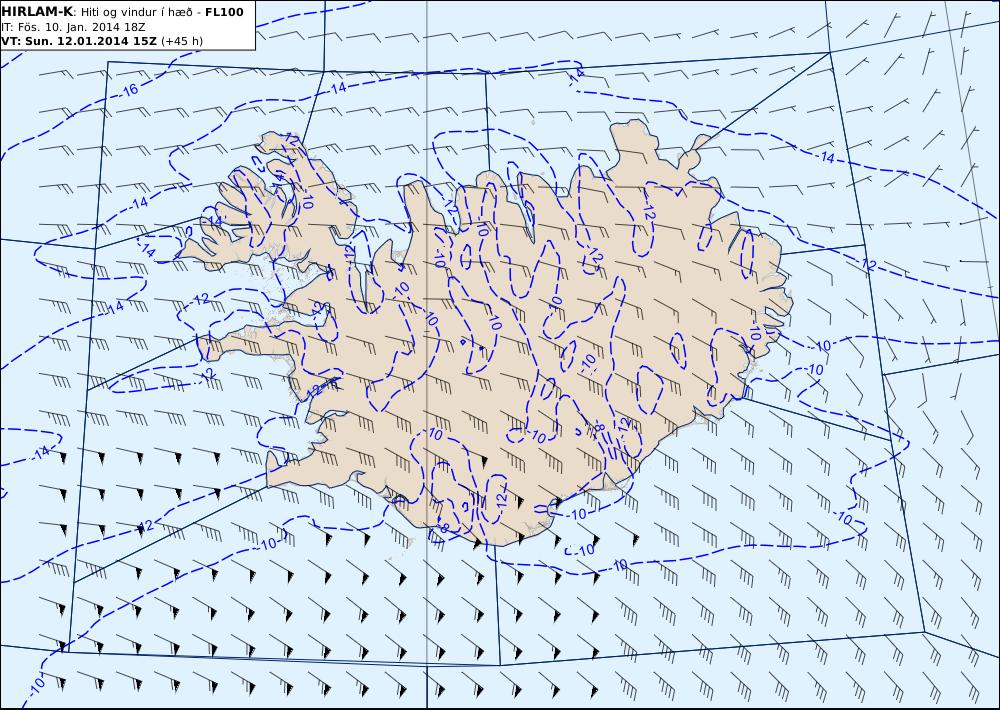Click the -16 isotherm contour label

coord(128,91)
